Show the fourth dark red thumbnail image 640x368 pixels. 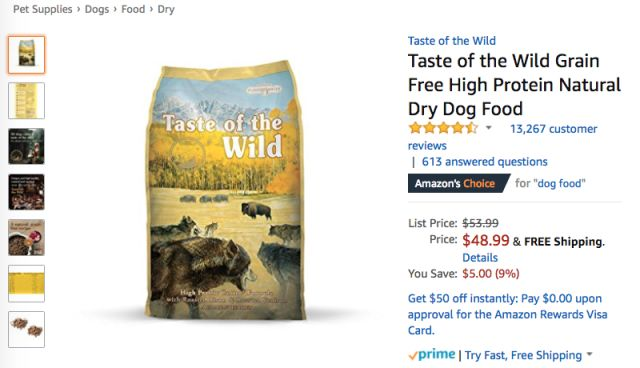point(27,192)
